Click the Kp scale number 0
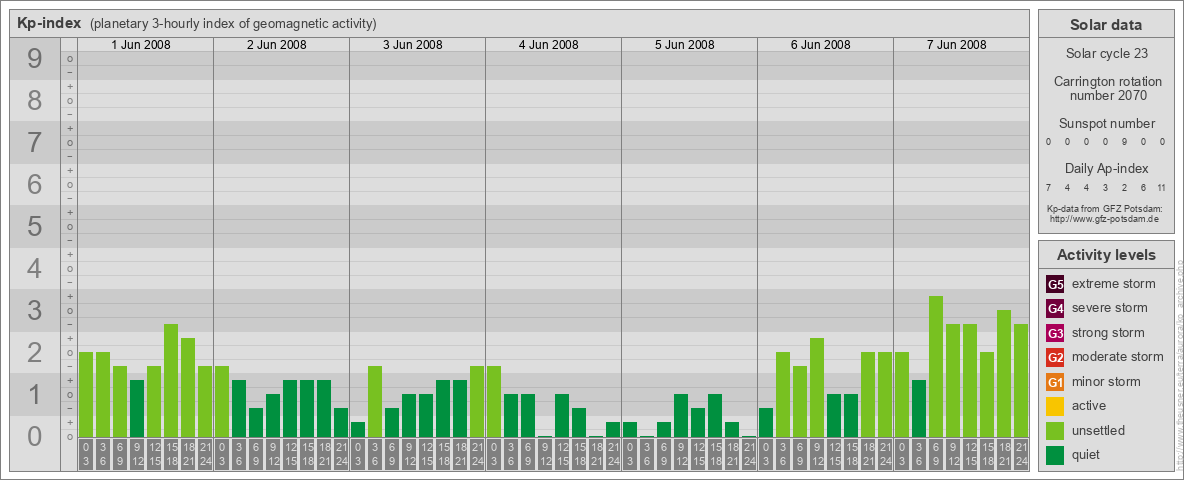The height and width of the screenshot is (480, 1184). [35, 435]
